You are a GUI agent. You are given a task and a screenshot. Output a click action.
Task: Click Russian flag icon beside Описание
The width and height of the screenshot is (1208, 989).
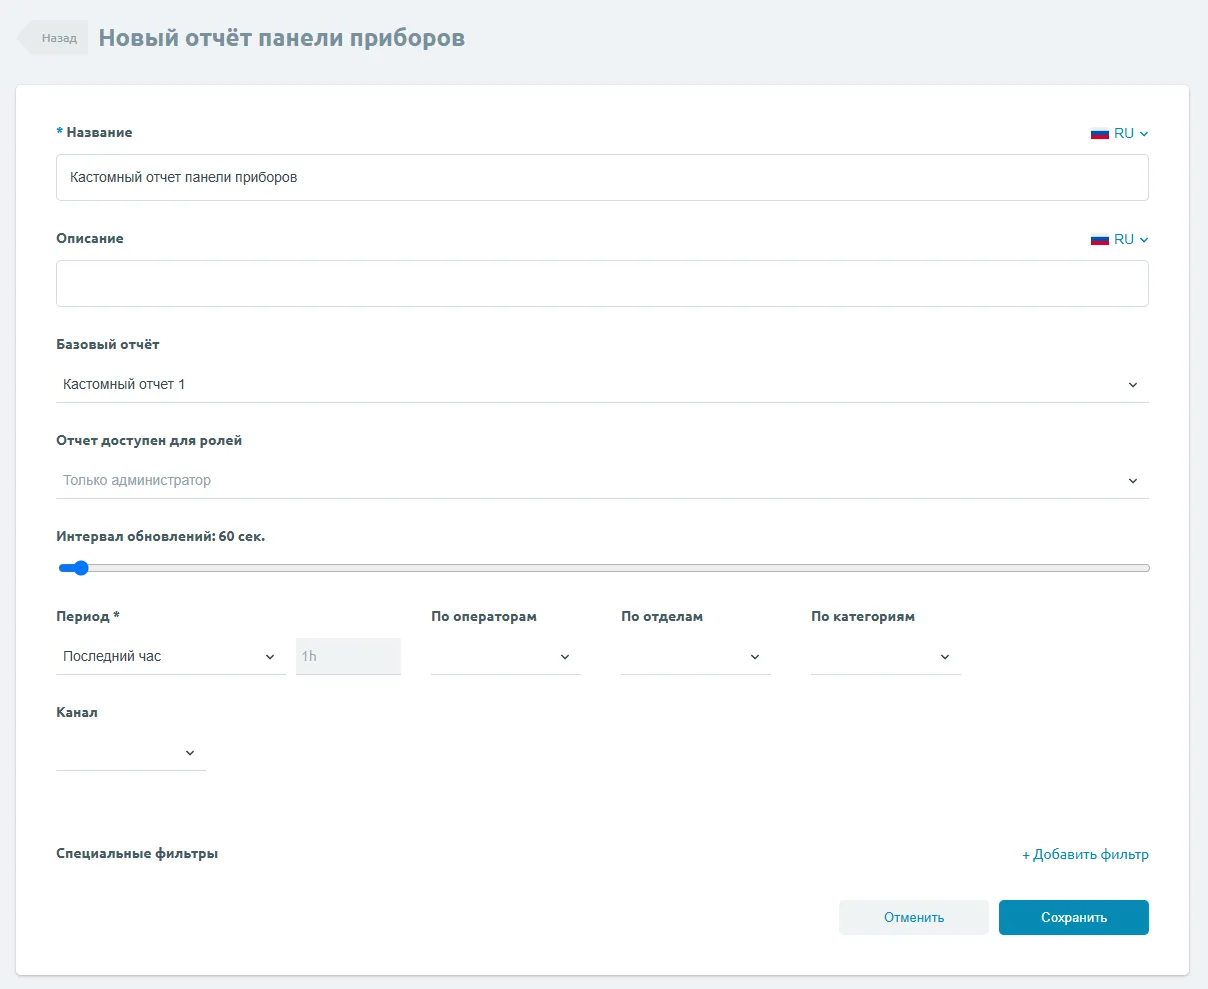[1100, 240]
